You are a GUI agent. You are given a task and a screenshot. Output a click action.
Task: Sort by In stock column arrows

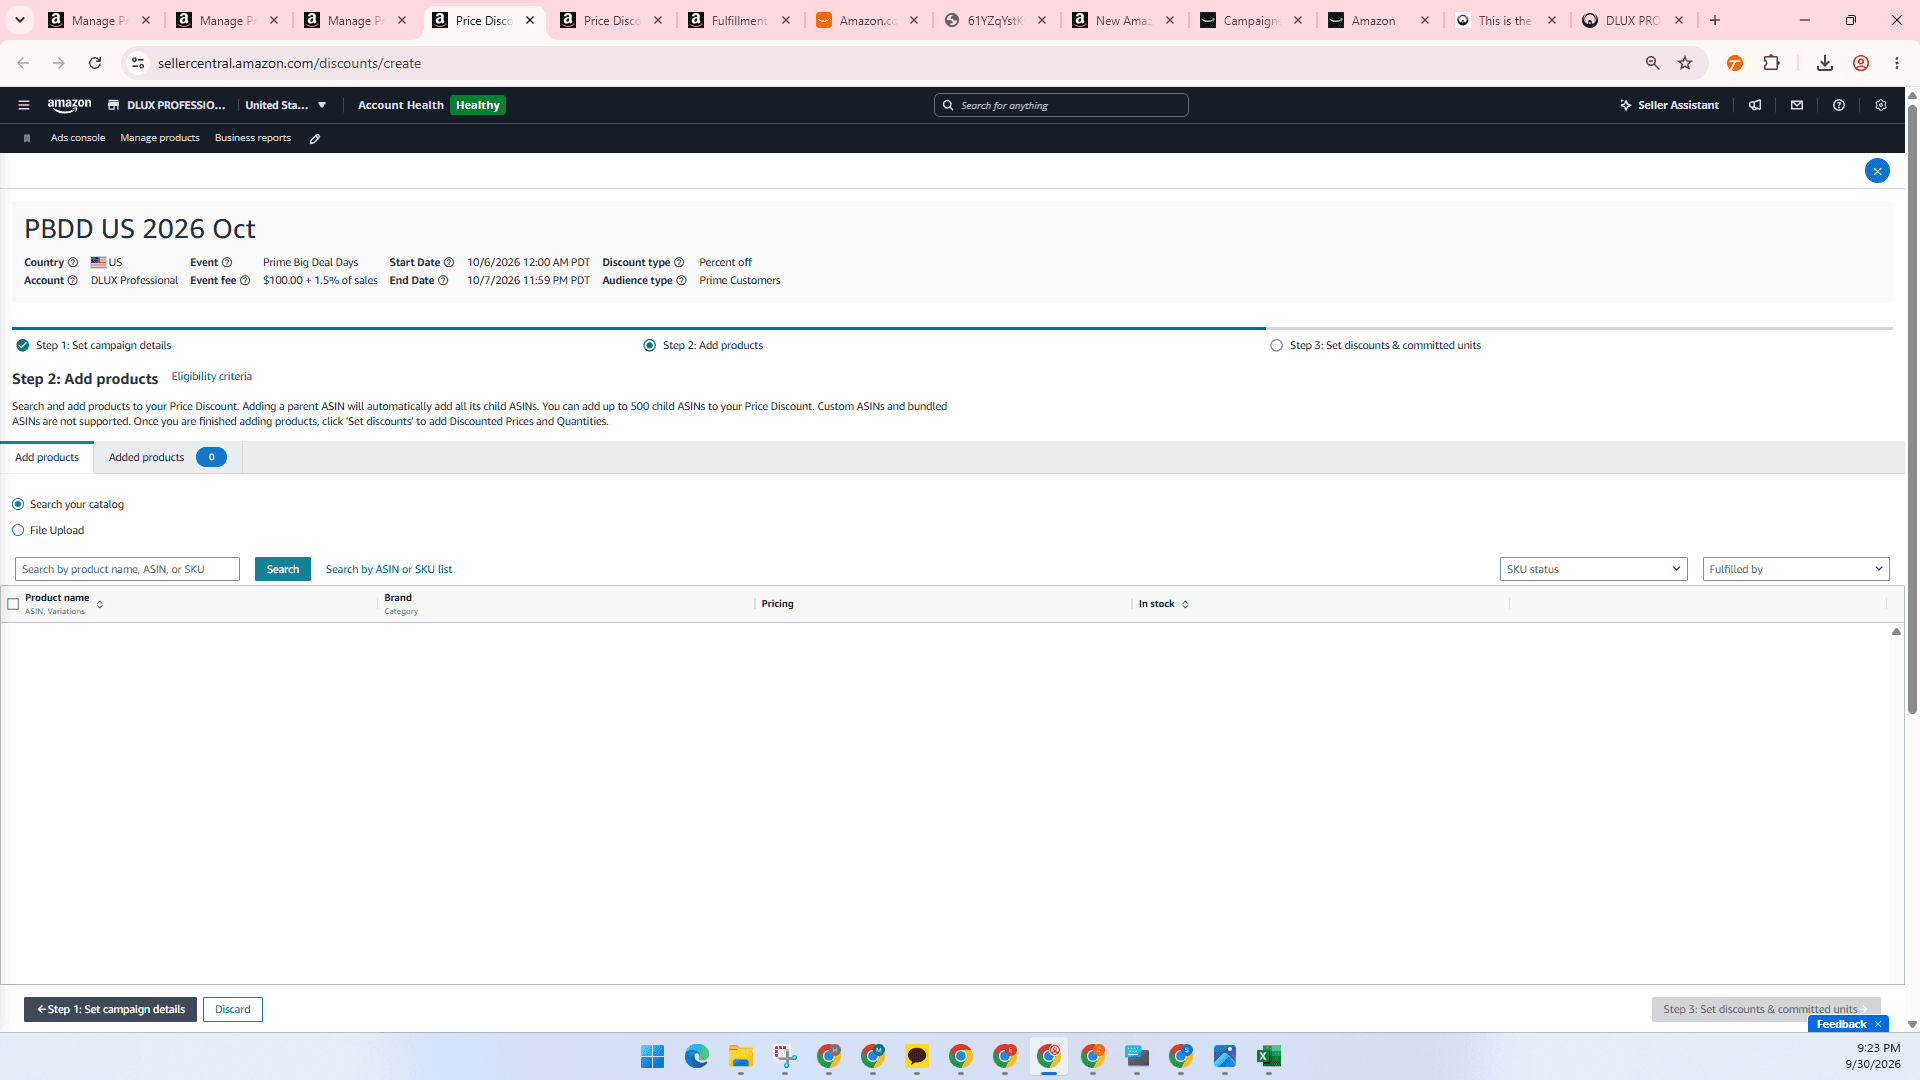point(1185,605)
